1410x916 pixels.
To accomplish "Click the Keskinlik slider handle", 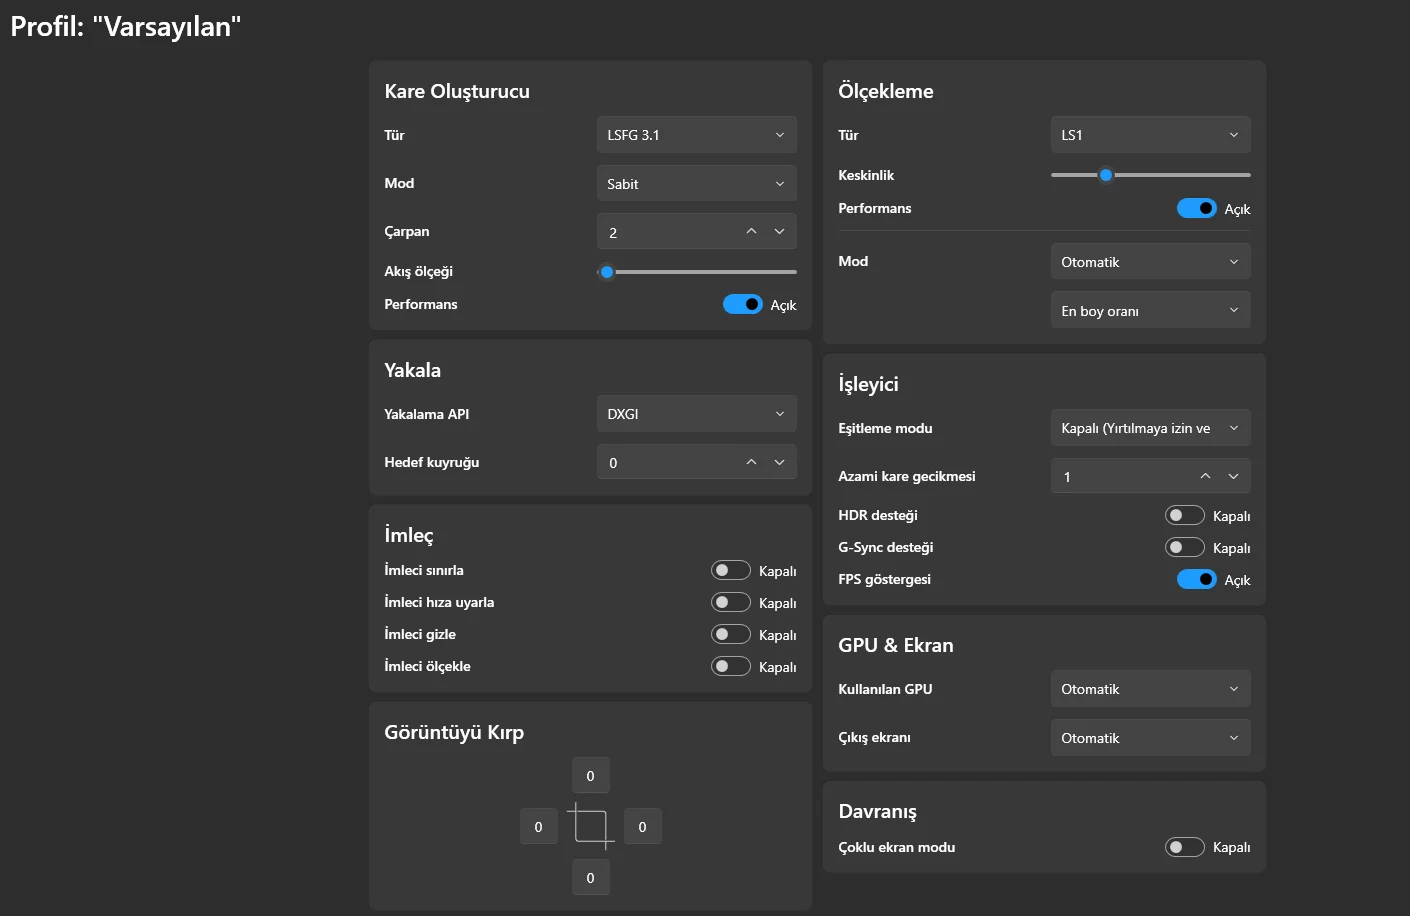I will point(1105,175).
